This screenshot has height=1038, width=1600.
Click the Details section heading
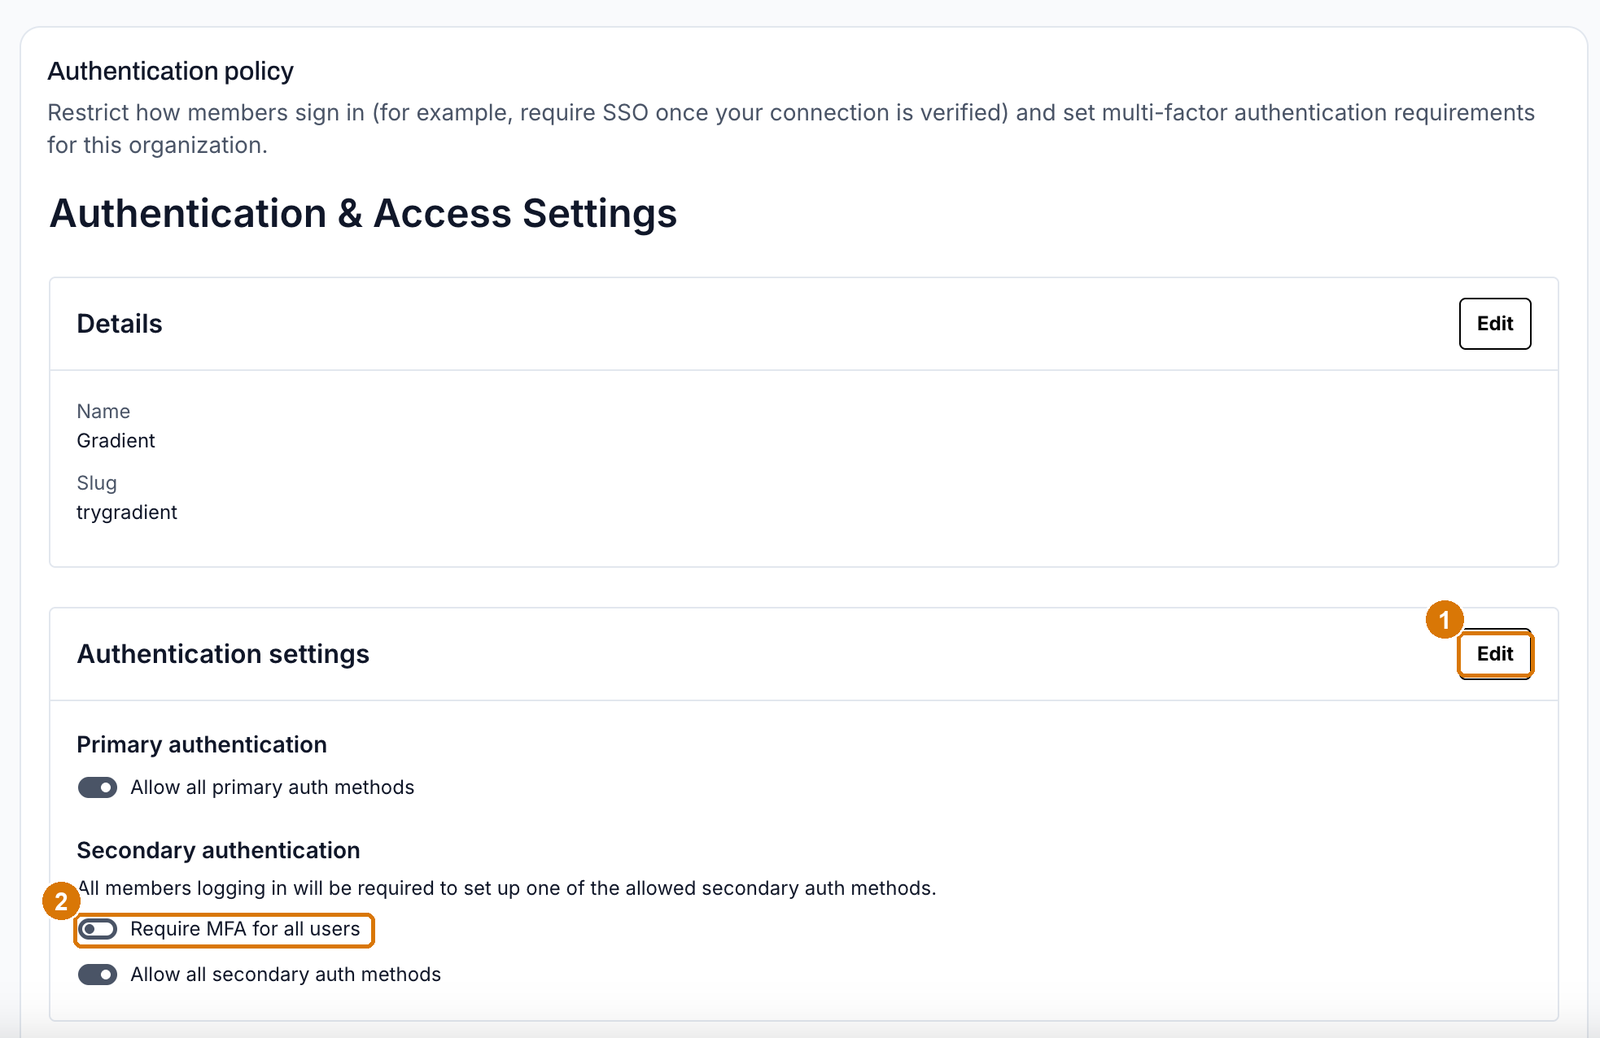[119, 324]
